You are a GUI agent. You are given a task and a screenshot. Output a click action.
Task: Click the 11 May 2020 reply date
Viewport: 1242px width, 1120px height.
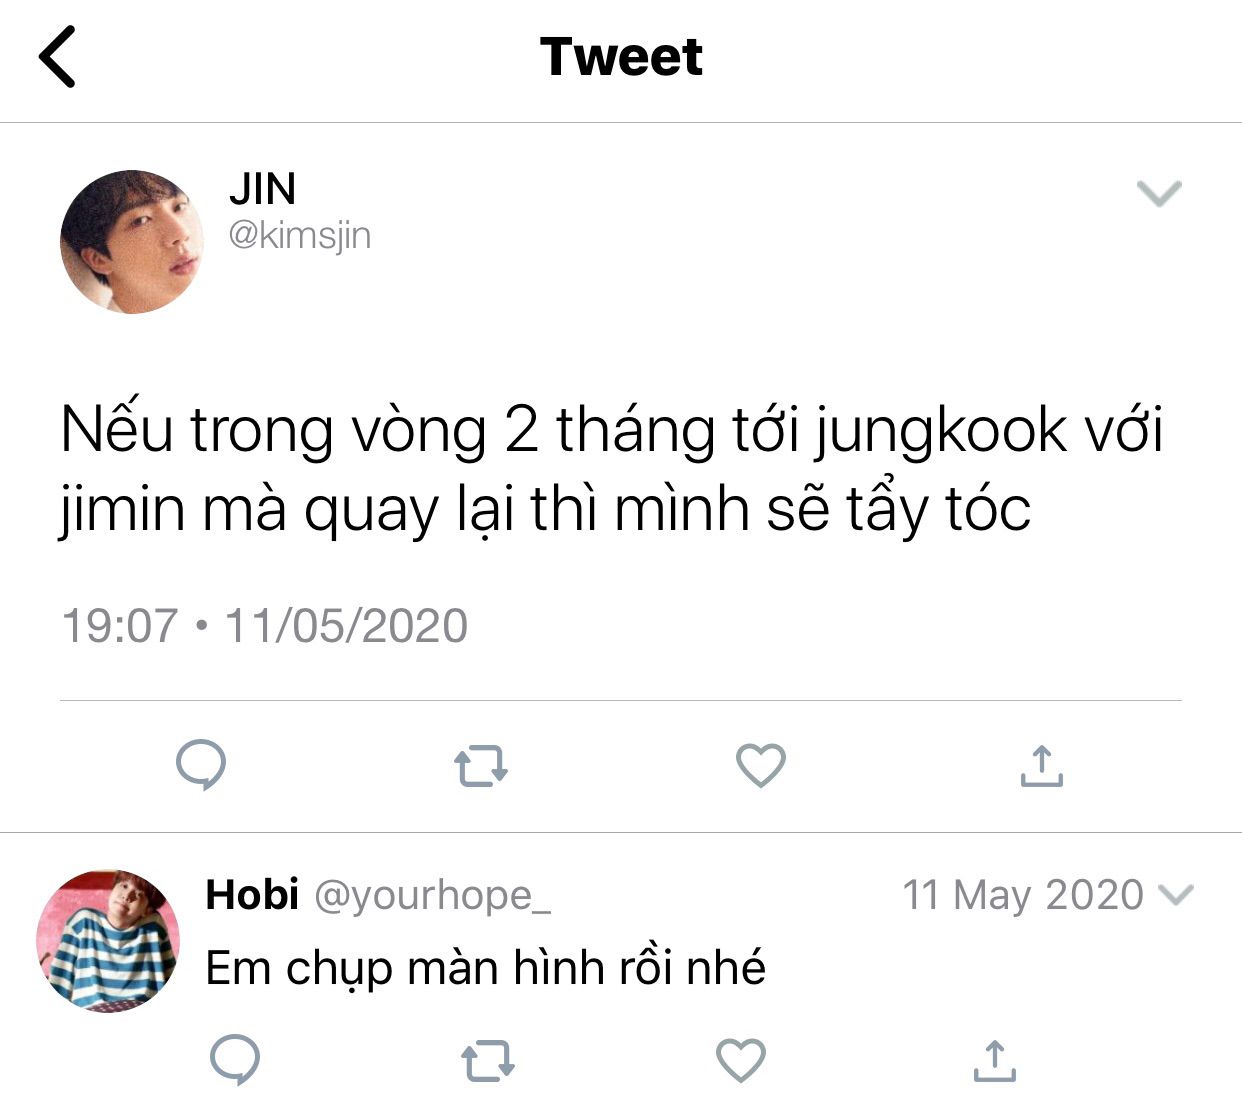point(1023,895)
